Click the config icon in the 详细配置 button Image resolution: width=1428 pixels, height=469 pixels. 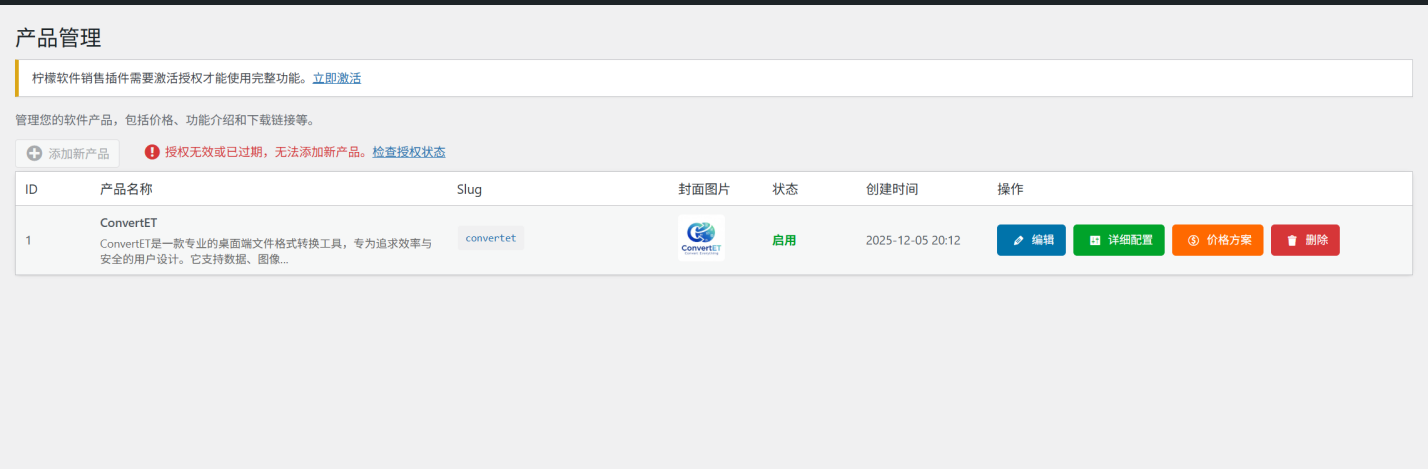(x=1095, y=240)
